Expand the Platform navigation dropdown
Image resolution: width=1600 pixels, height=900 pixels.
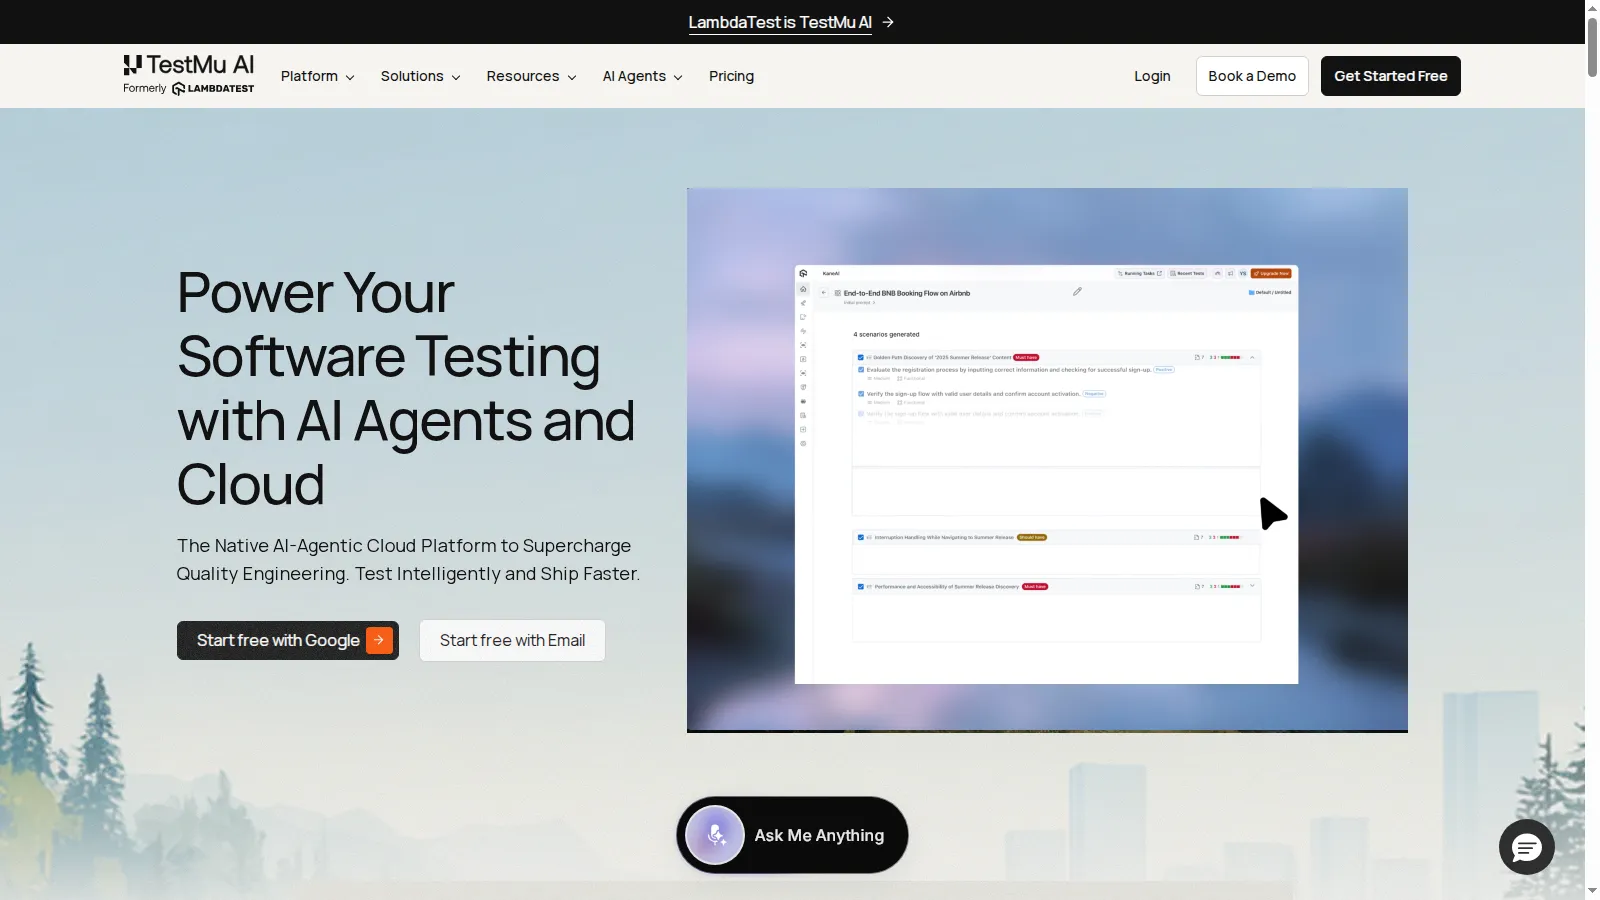pyautogui.click(x=318, y=76)
